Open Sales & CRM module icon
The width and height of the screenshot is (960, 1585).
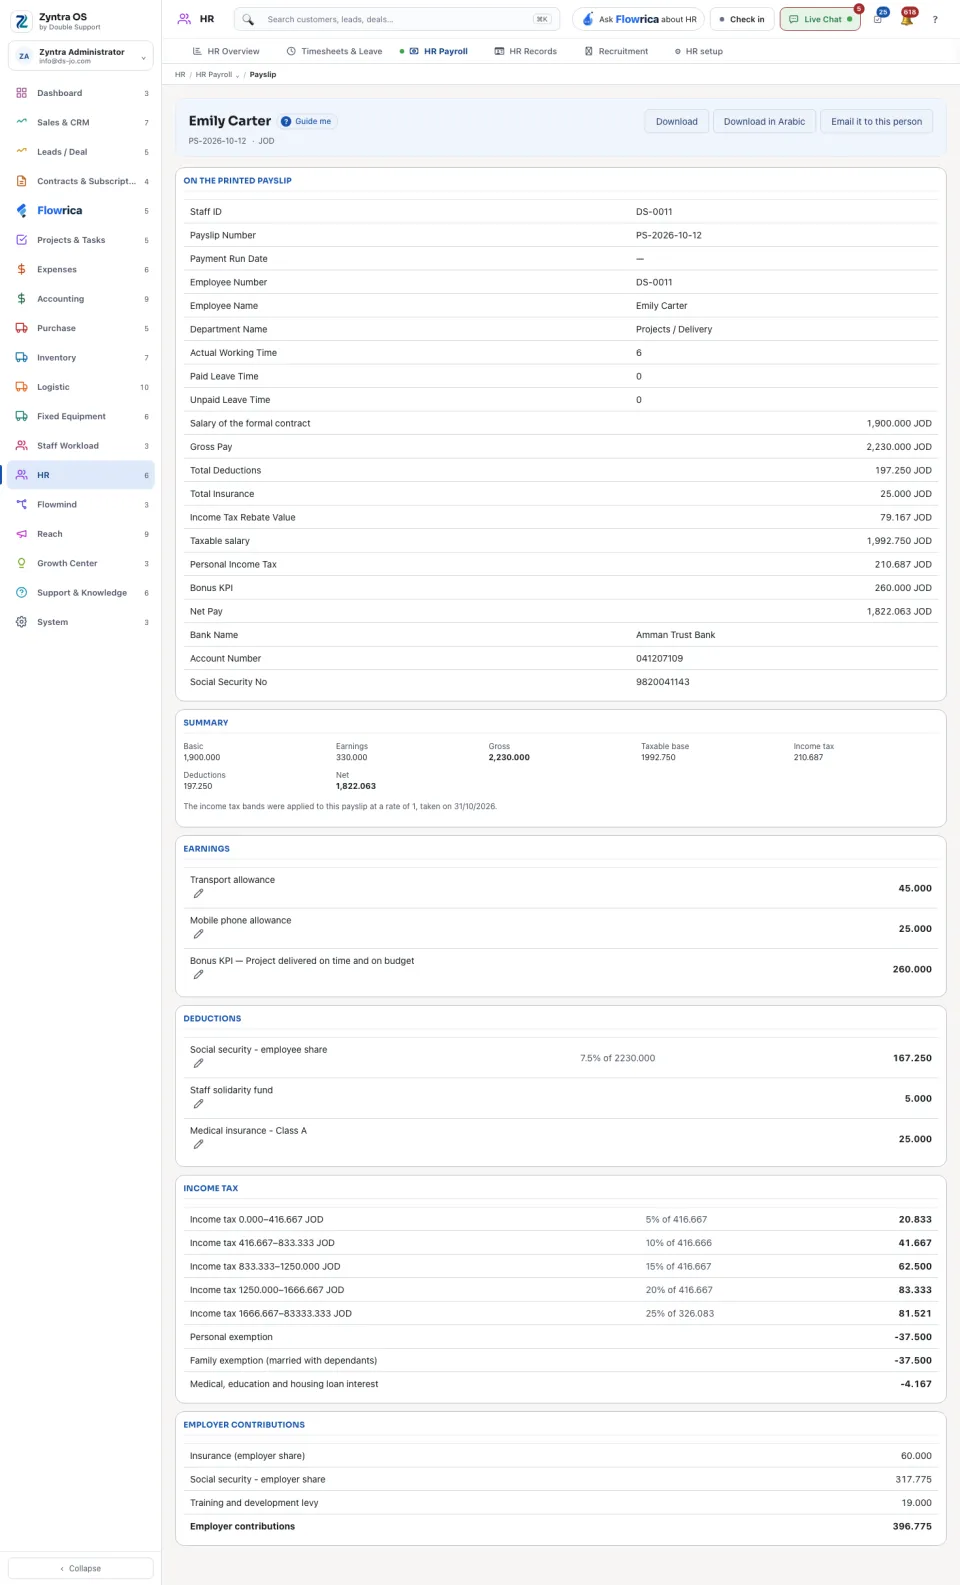[21, 122]
